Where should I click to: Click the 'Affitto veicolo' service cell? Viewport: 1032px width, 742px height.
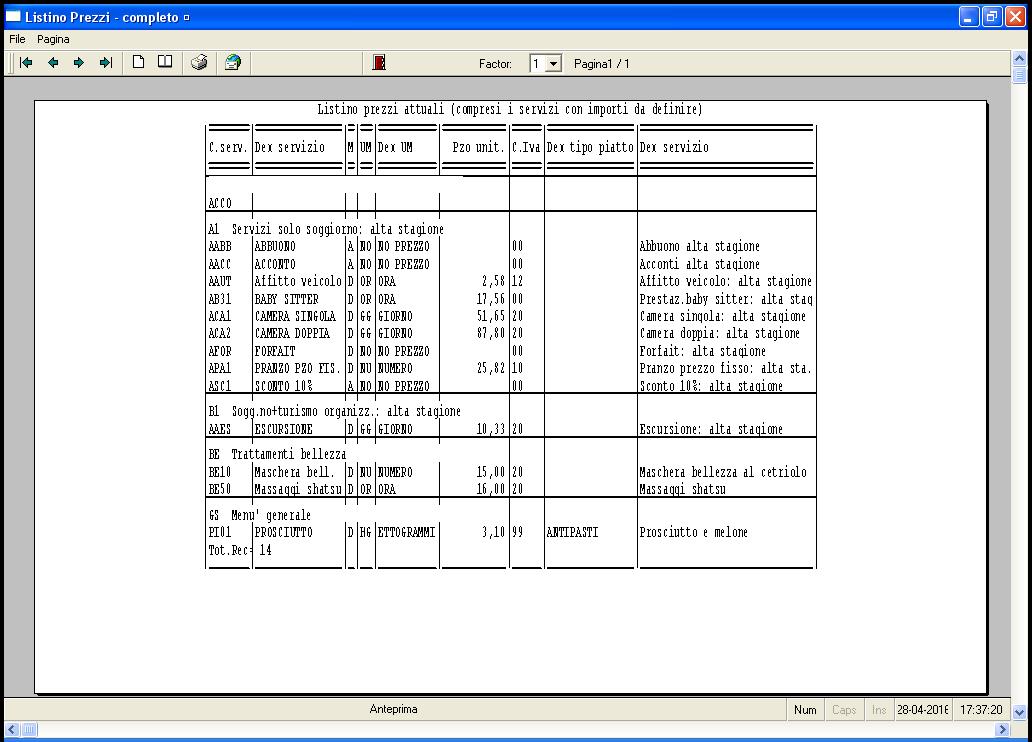point(298,282)
